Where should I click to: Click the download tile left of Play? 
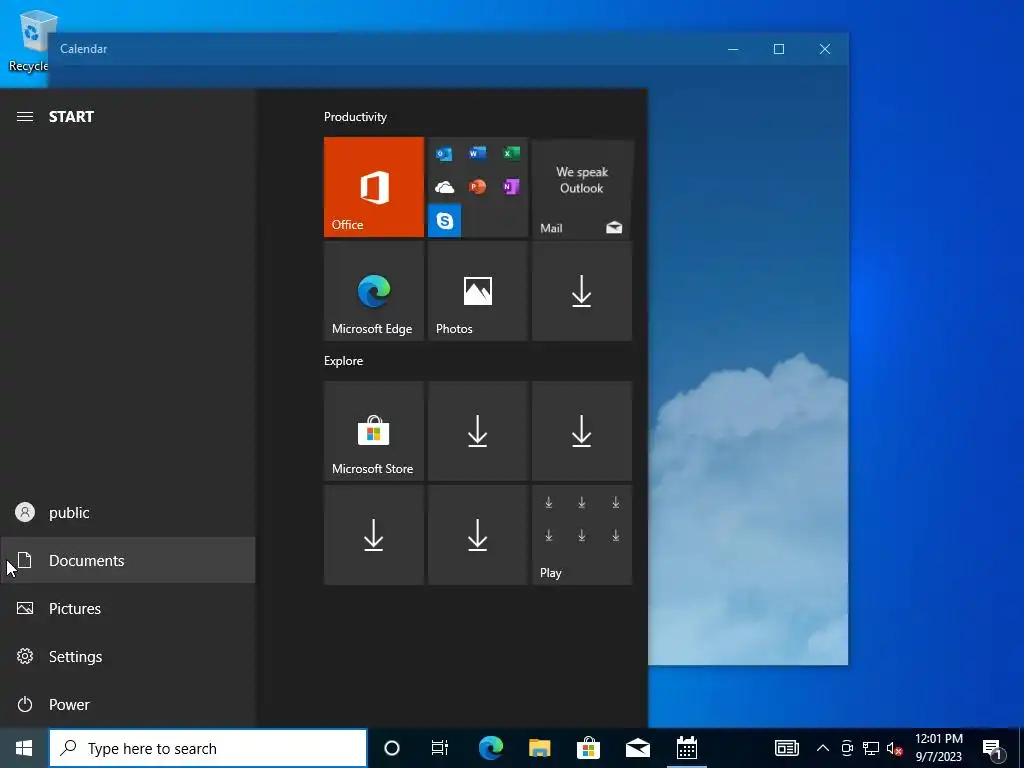coord(477,535)
